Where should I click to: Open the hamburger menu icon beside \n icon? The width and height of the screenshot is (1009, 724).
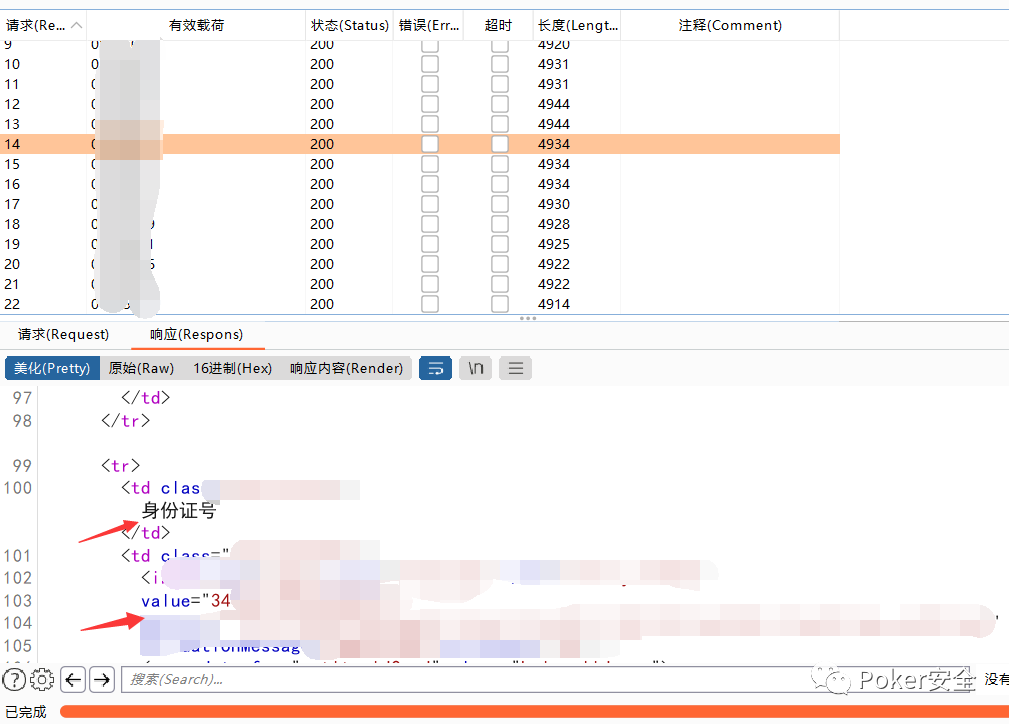(x=514, y=368)
